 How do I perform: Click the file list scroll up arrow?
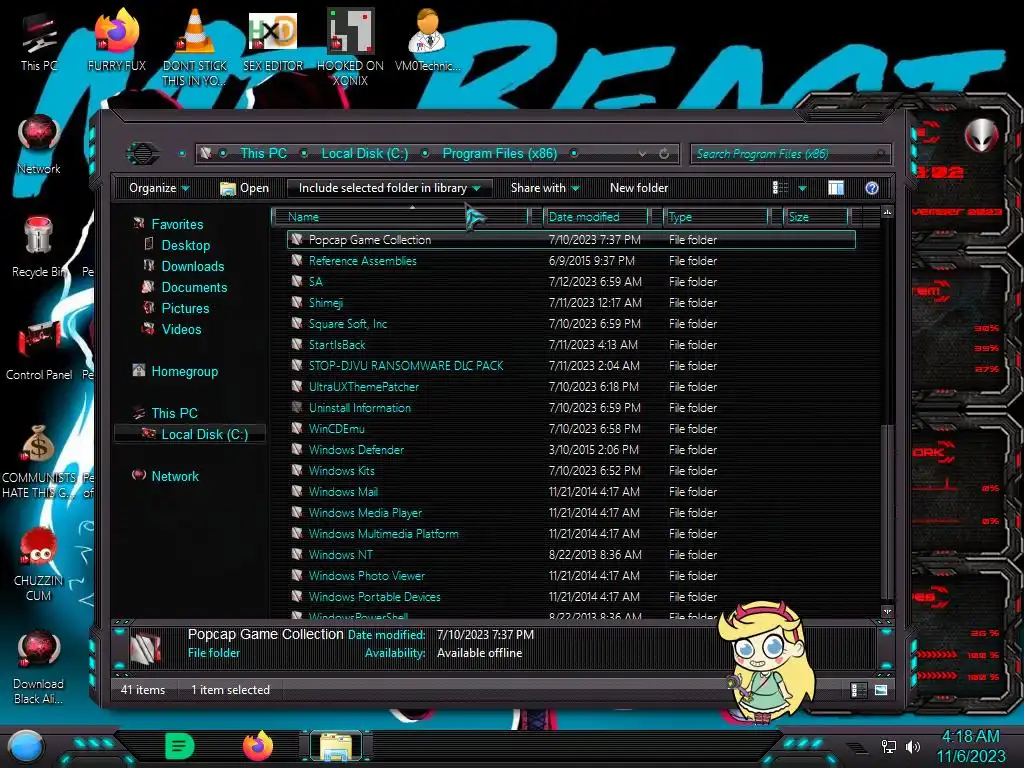(886, 212)
